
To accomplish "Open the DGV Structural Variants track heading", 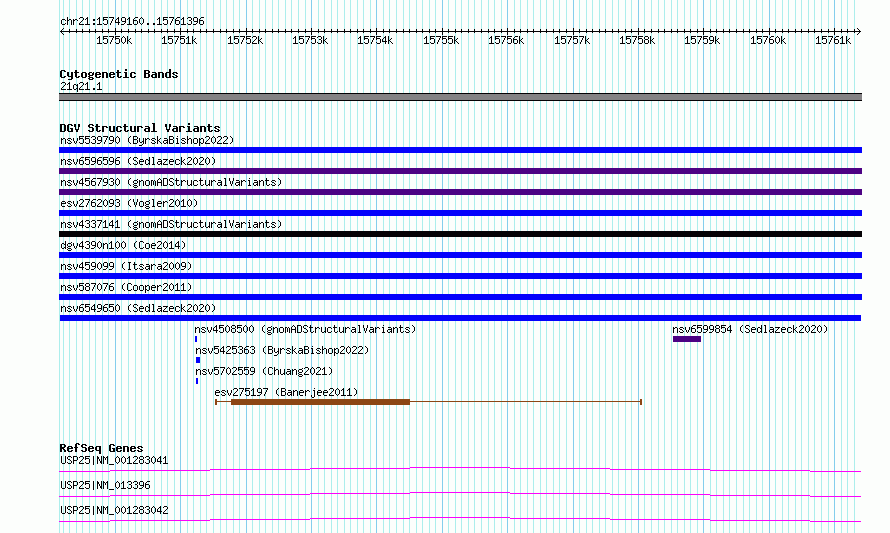I will coord(140,128).
